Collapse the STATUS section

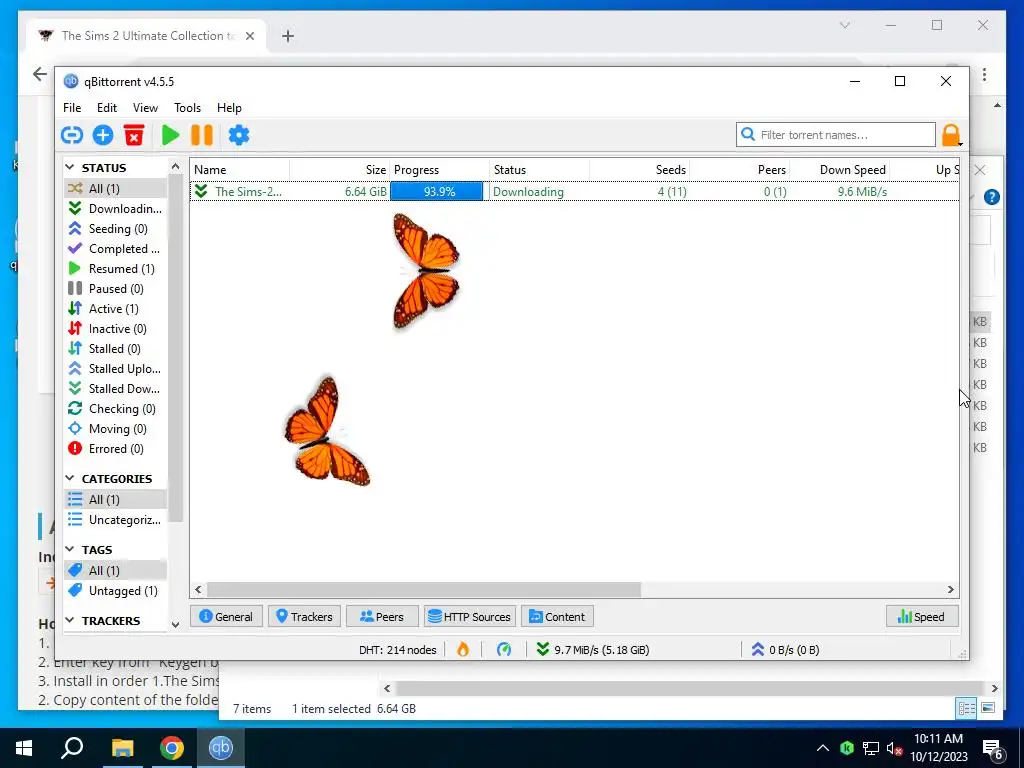coord(70,168)
